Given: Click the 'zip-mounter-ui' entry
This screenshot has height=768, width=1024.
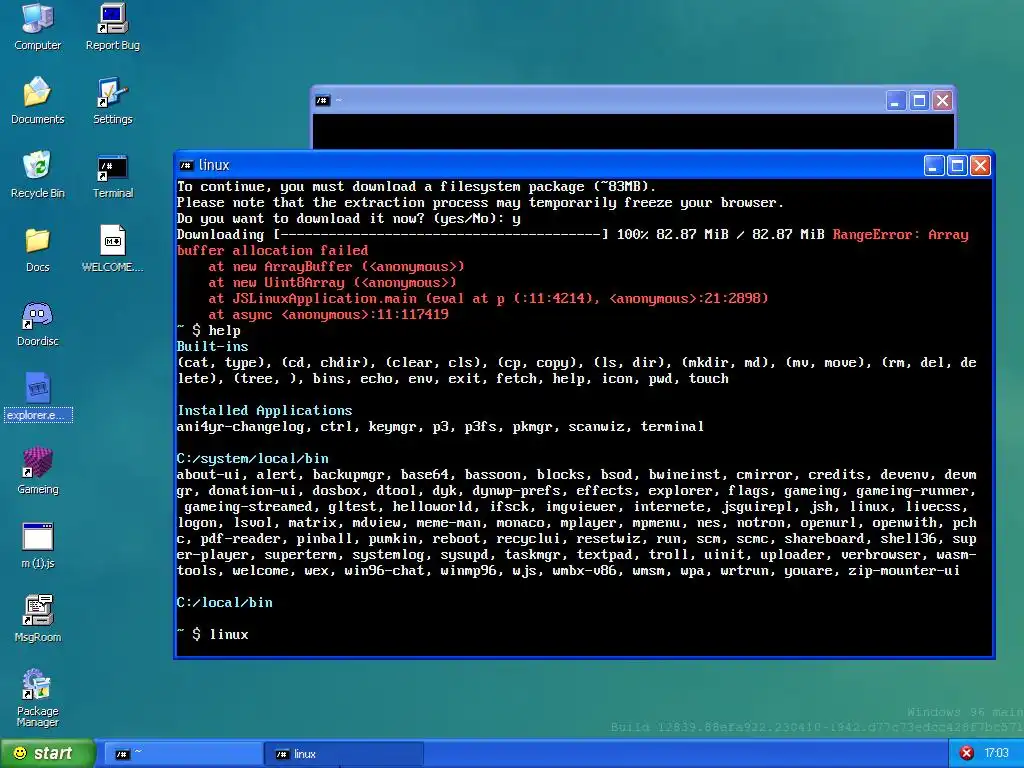Looking at the screenshot, I should [904, 571].
